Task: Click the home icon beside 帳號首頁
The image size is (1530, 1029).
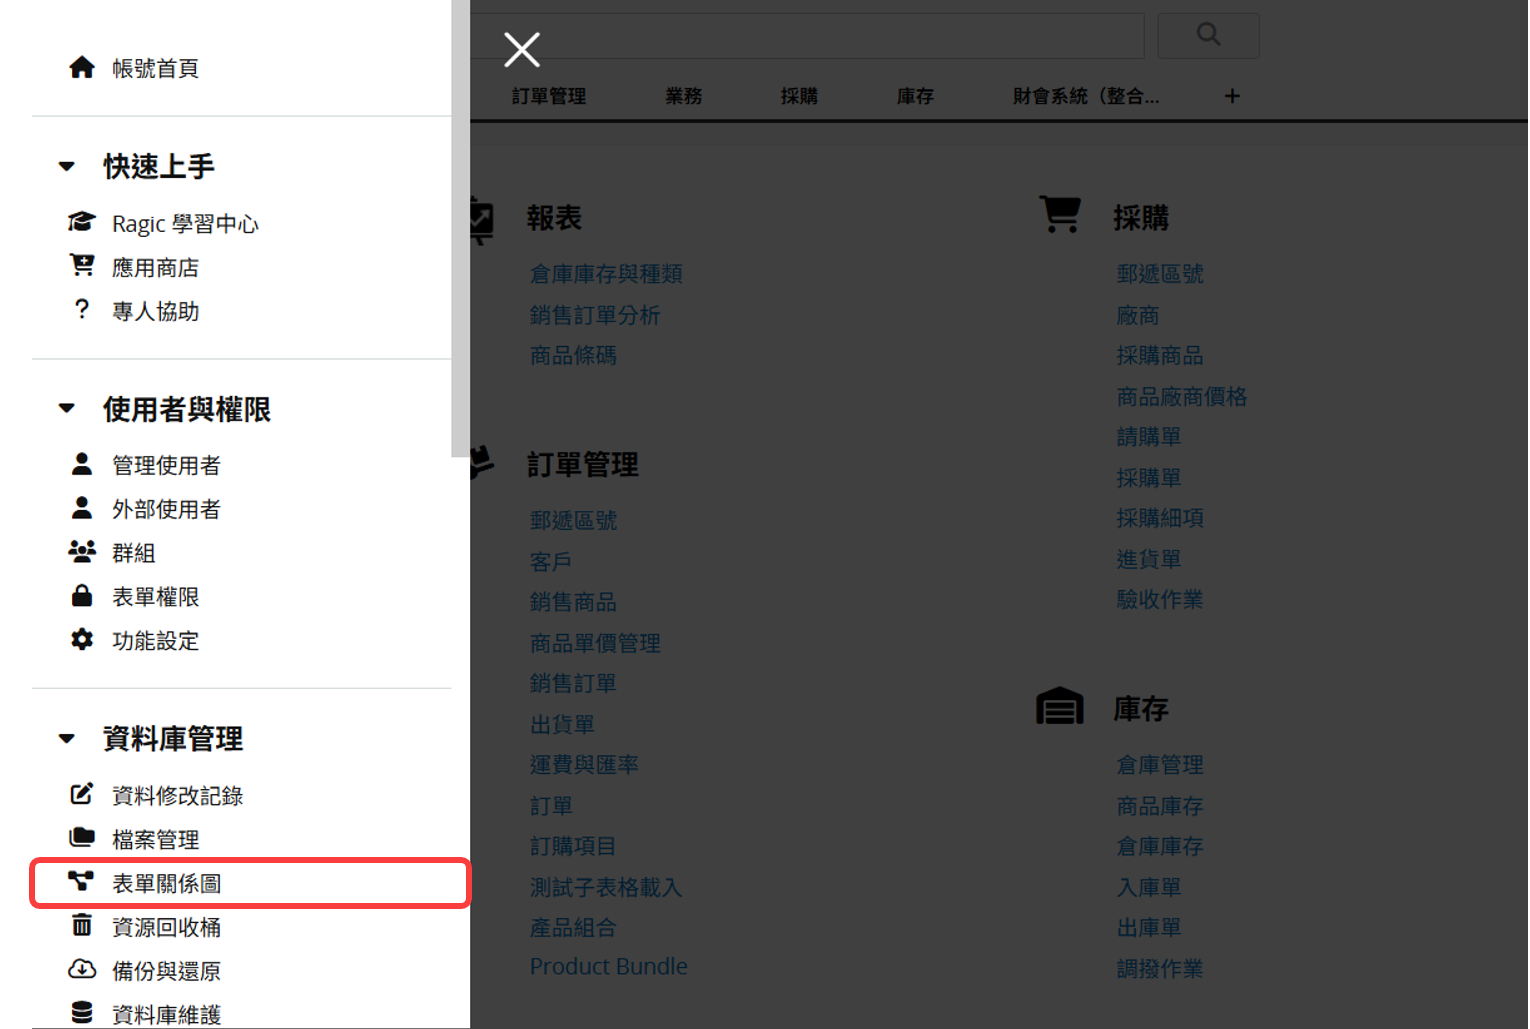Action: coord(82,67)
